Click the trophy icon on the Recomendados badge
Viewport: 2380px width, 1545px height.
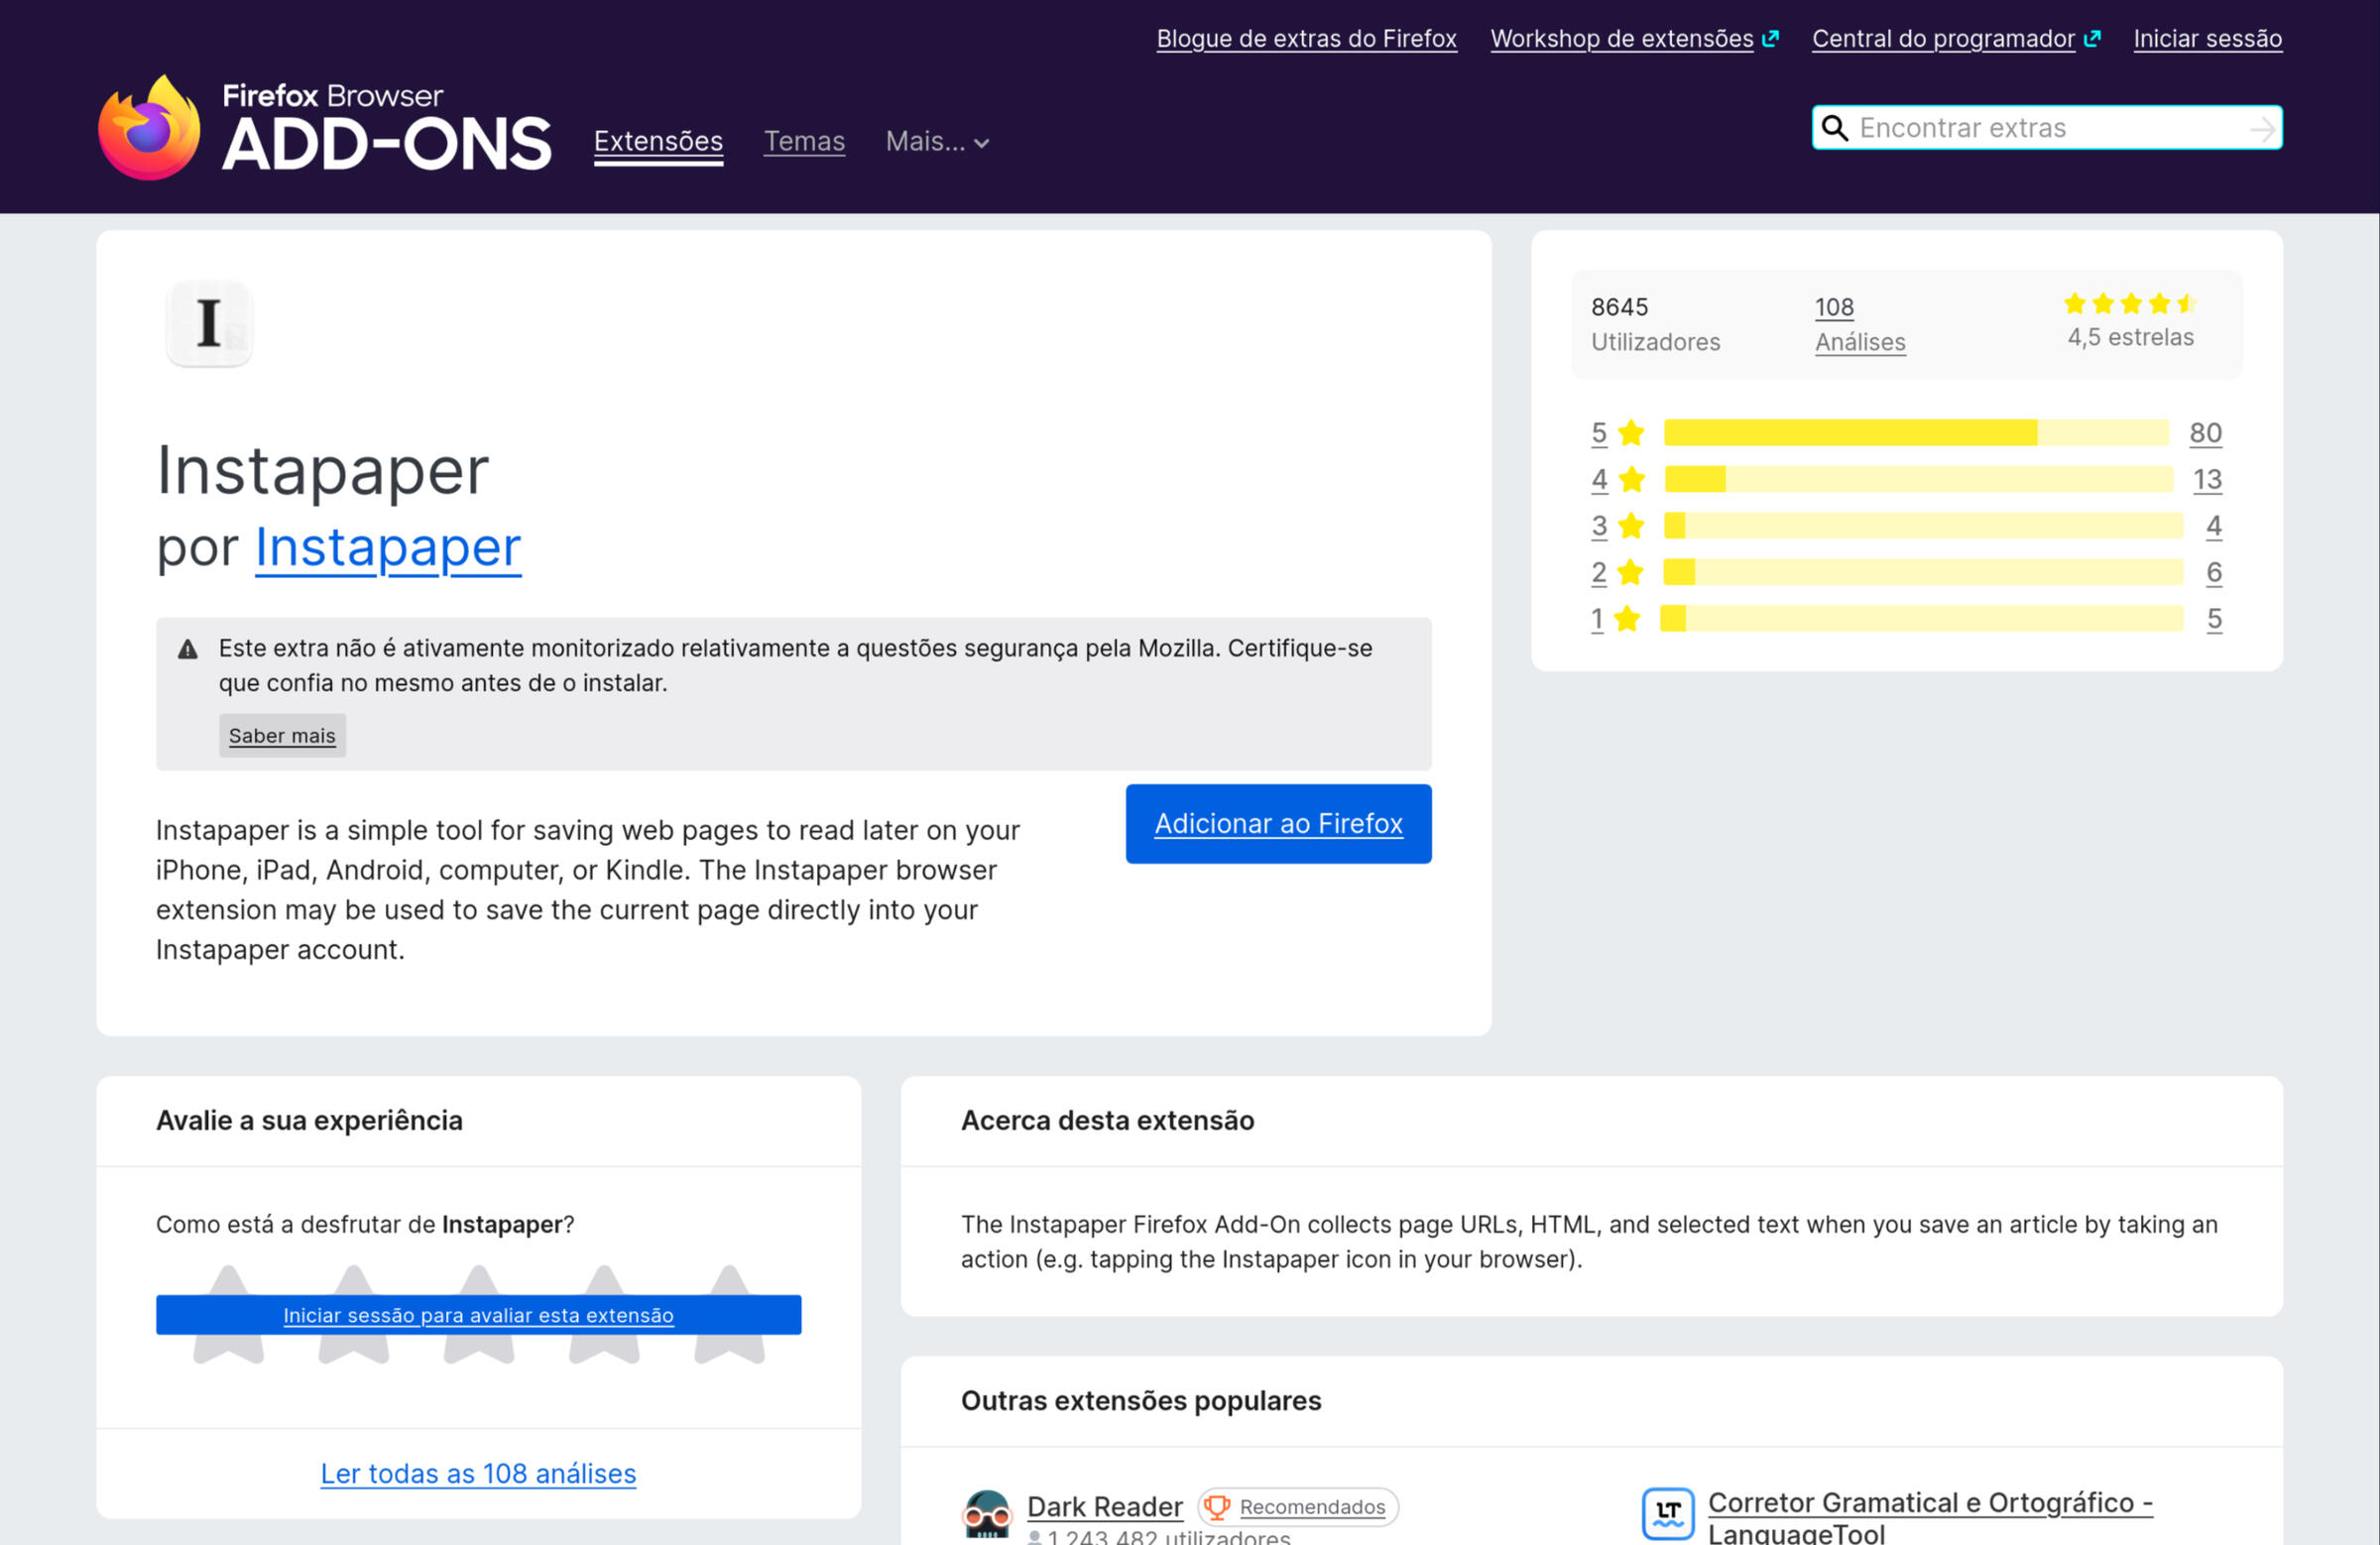coord(1216,1506)
